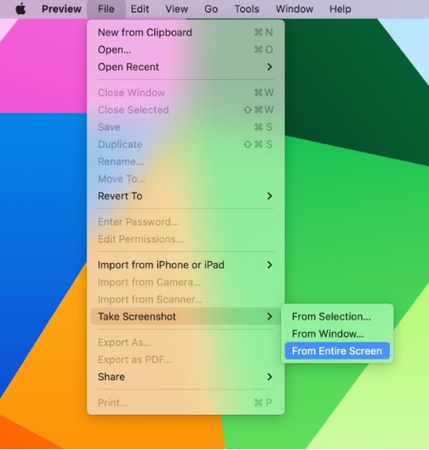Screen dimensions: 429x450
Task: Click the dimmed Duplicate item
Action: coord(186,144)
